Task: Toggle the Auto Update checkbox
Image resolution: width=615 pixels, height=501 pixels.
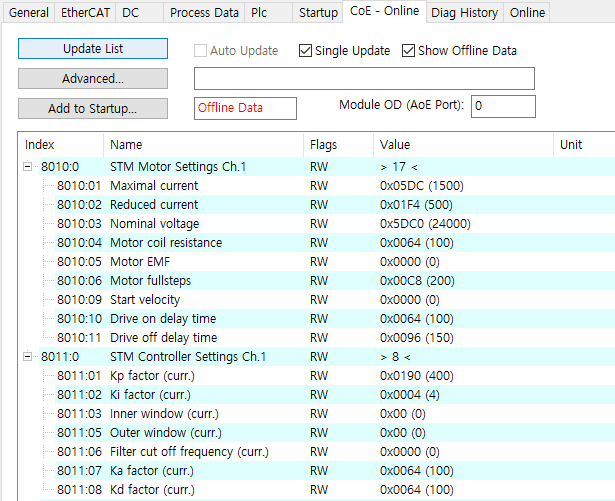Action: (200, 51)
